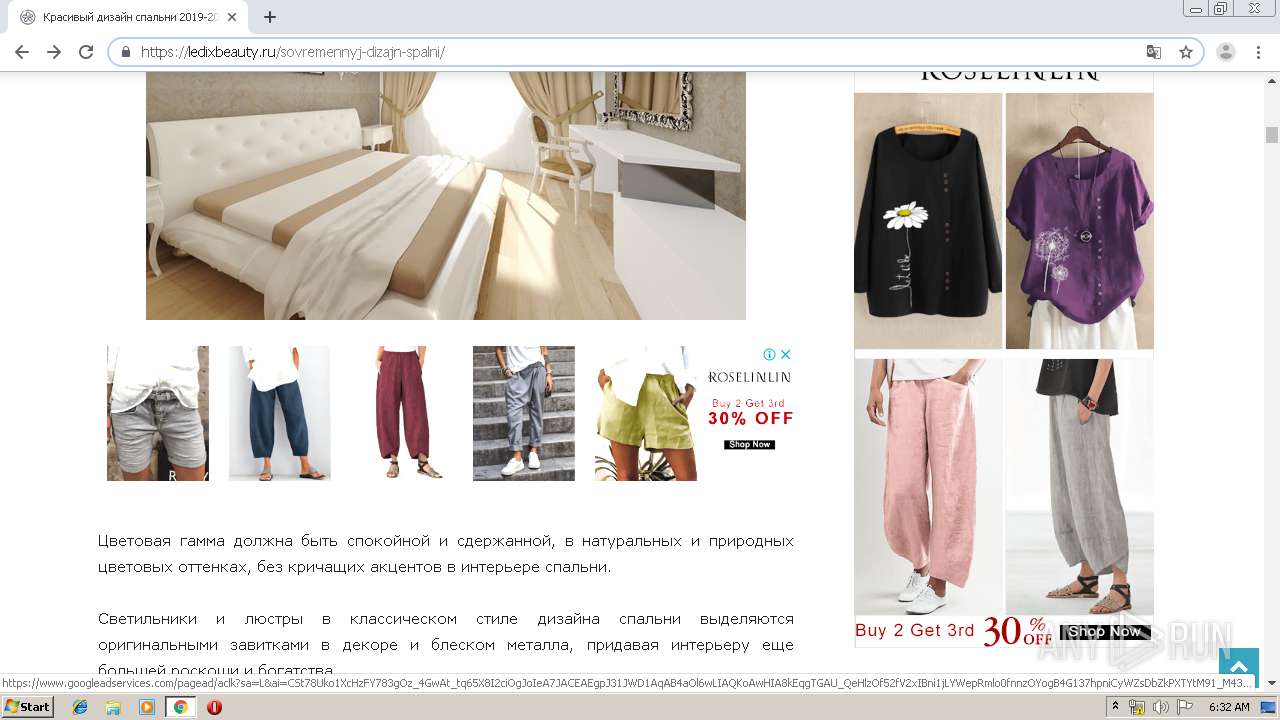Launch Internet Explorer from taskbar
The height and width of the screenshot is (720, 1280).
pos(80,707)
